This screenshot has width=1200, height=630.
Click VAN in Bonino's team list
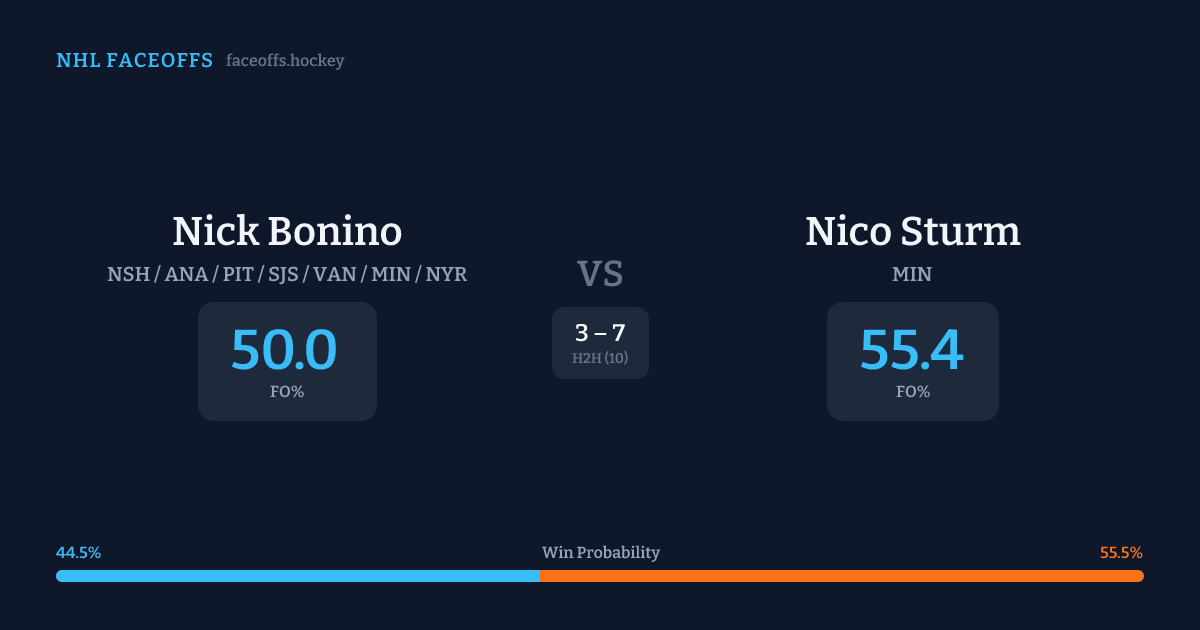(x=335, y=274)
